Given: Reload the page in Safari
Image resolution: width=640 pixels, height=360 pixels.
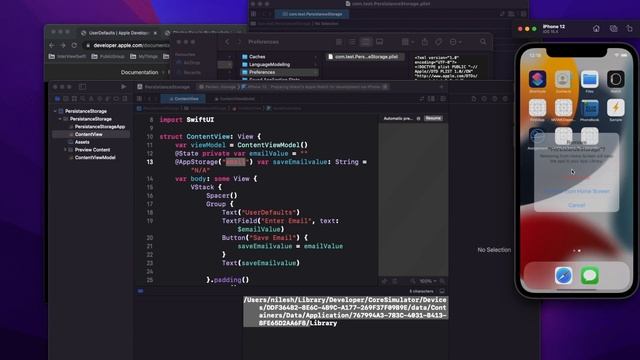Looking at the screenshot, I should pyautogui.click(x=74, y=45).
